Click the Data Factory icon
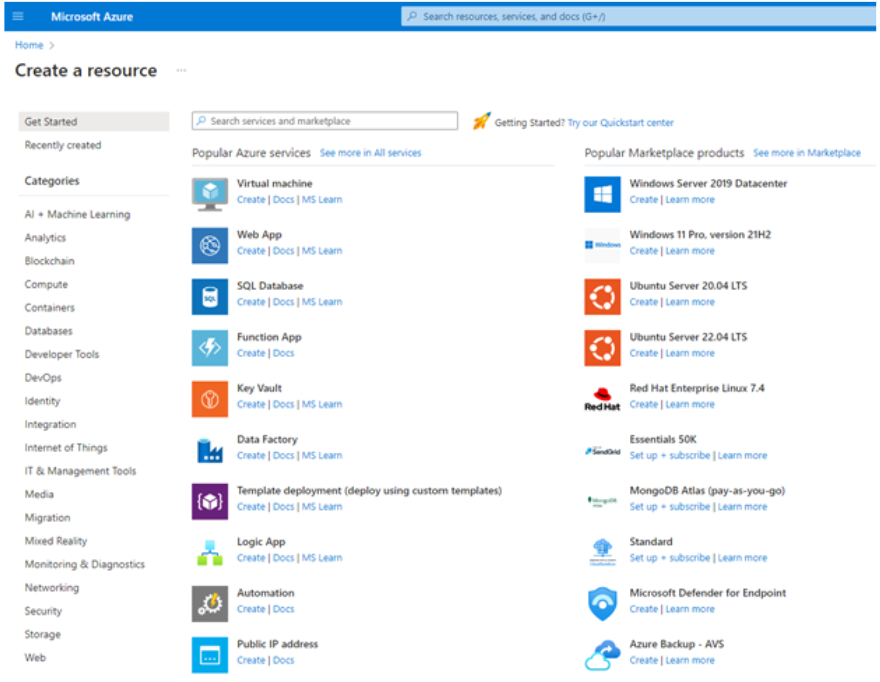This screenshot has width=880, height=682. (x=210, y=450)
